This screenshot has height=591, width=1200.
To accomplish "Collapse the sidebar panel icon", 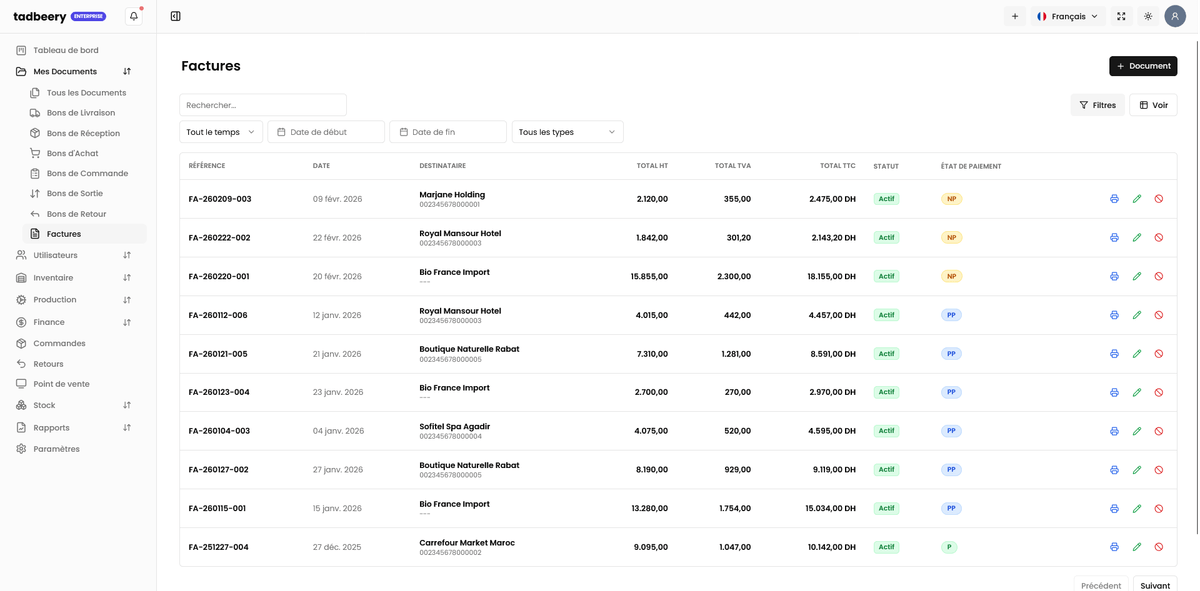I will pos(175,16).
